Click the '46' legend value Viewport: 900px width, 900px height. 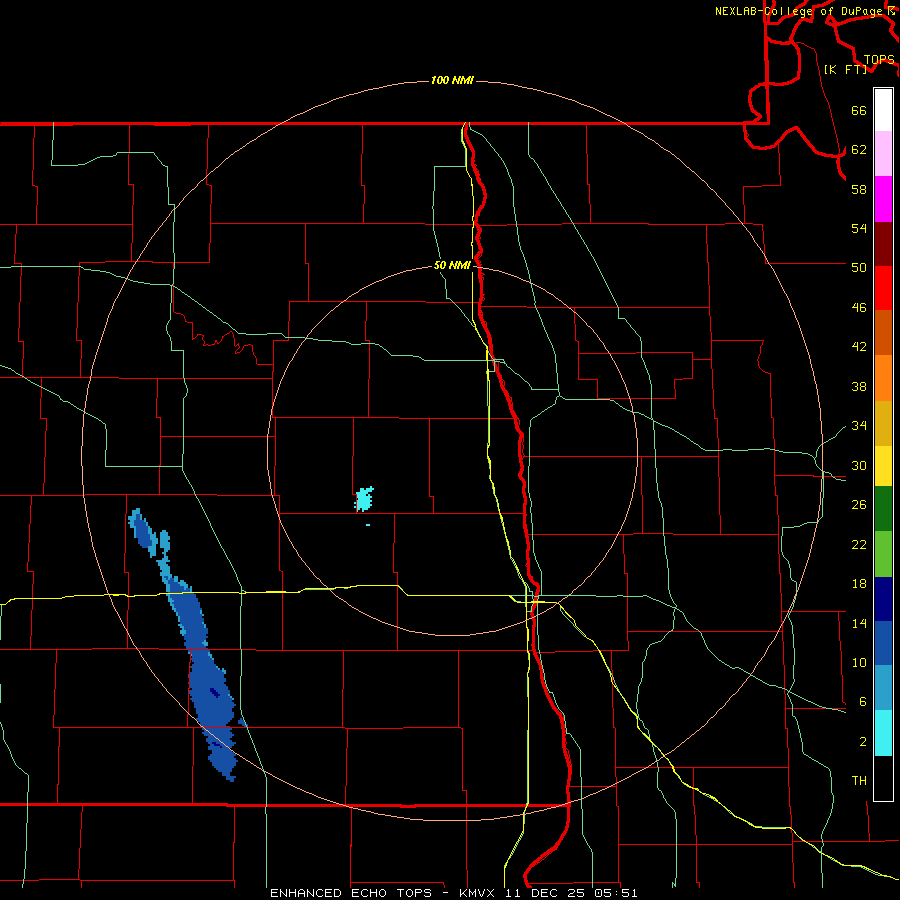pyautogui.click(x=859, y=308)
